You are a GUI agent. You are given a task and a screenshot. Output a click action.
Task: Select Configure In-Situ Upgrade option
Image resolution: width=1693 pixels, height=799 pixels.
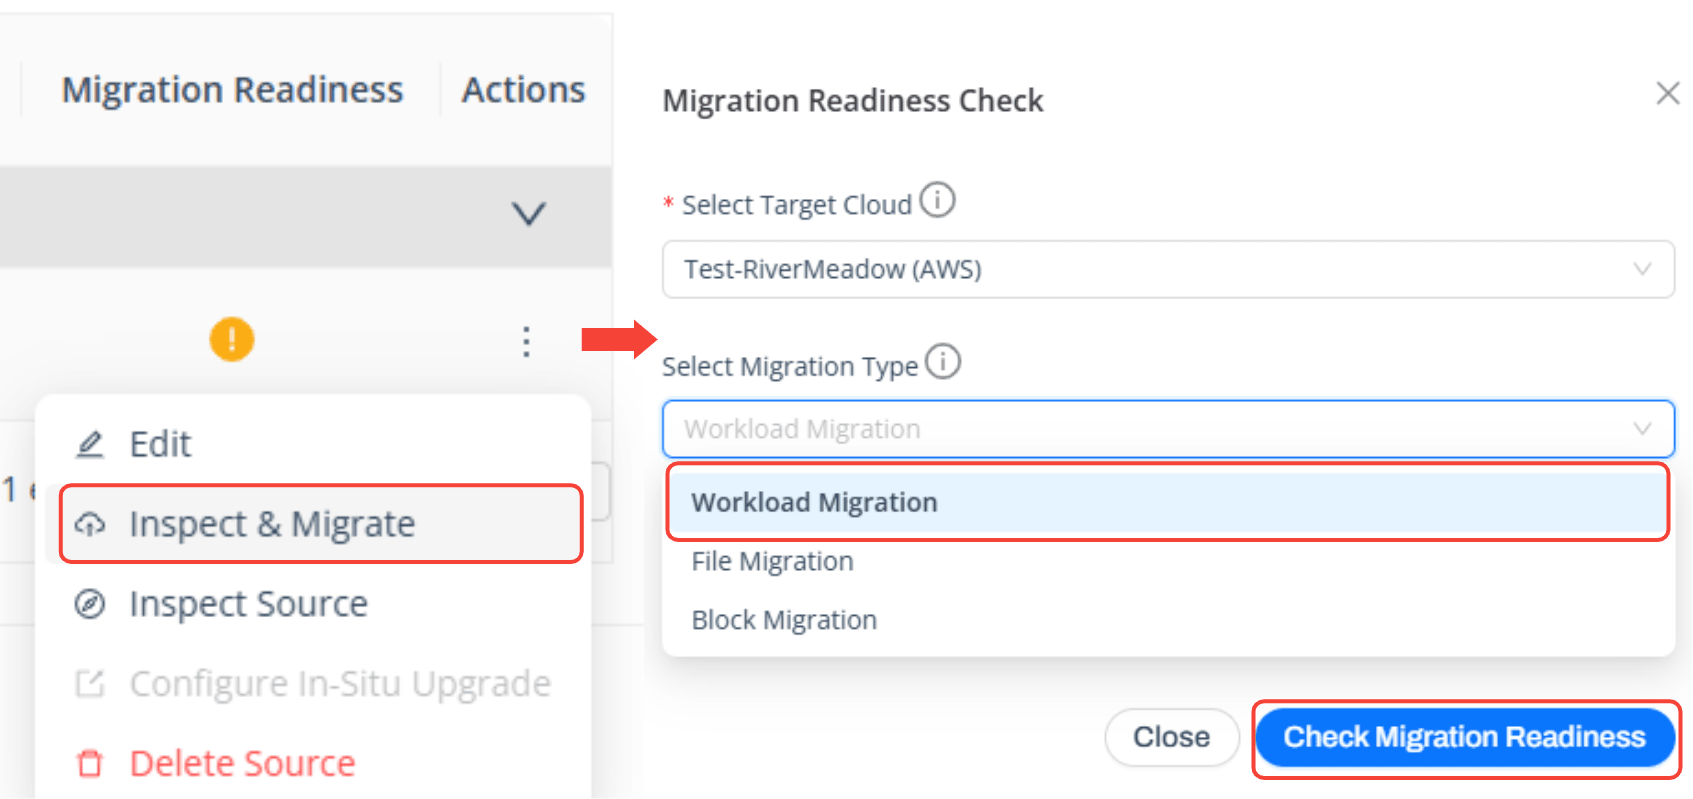tap(313, 684)
